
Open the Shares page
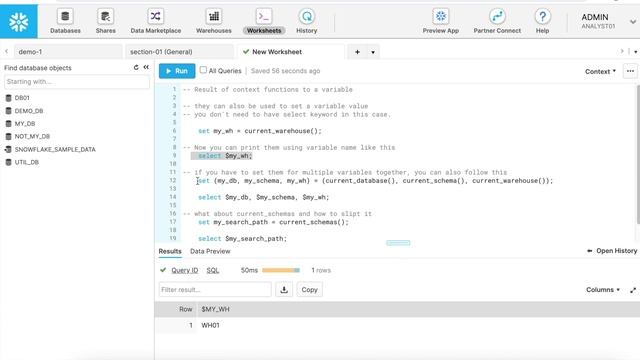[x=105, y=21]
